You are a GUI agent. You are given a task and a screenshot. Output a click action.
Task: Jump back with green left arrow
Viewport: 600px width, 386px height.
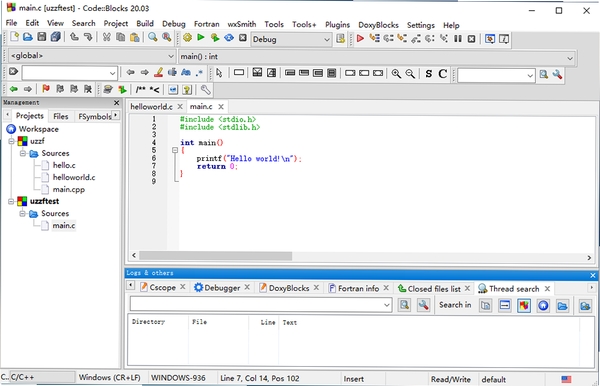[x=14, y=89]
